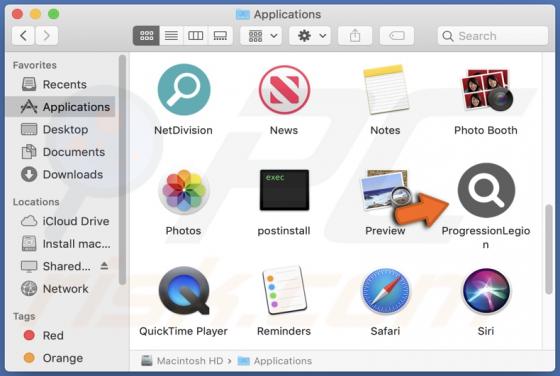
Task: Filter by the Orange tag
Action: tap(61, 358)
